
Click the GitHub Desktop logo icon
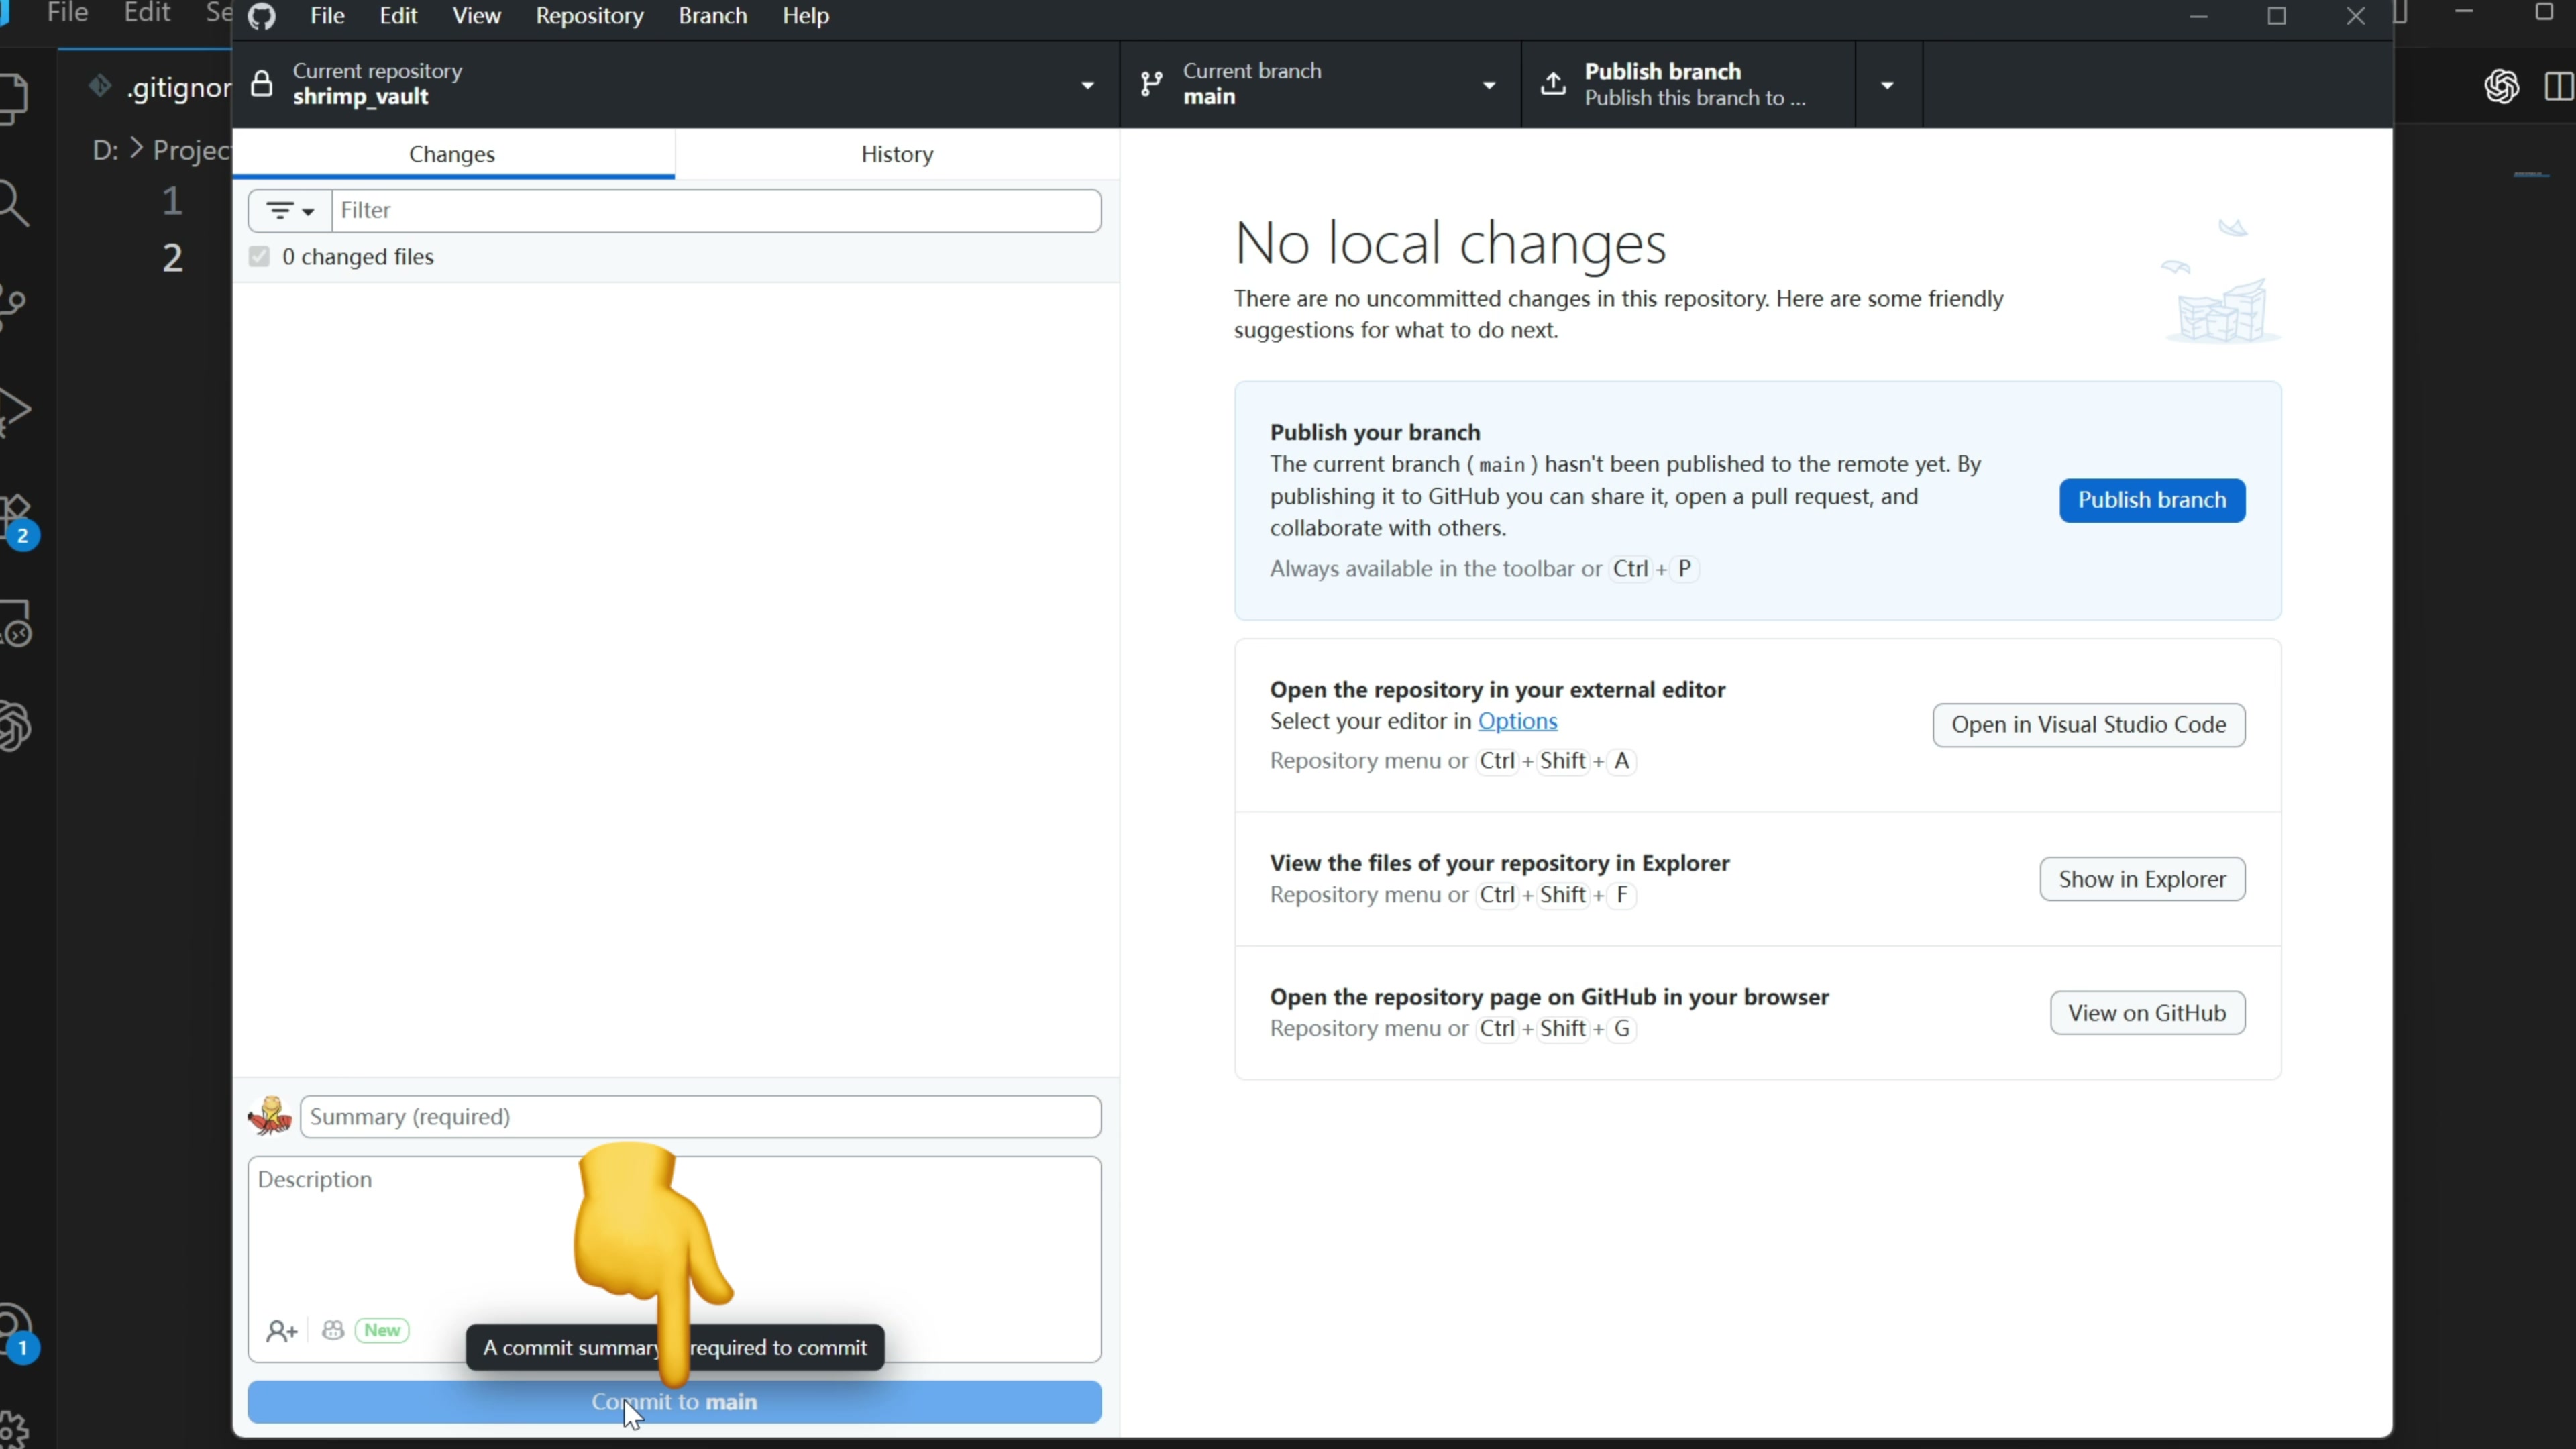[x=262, y=16]
